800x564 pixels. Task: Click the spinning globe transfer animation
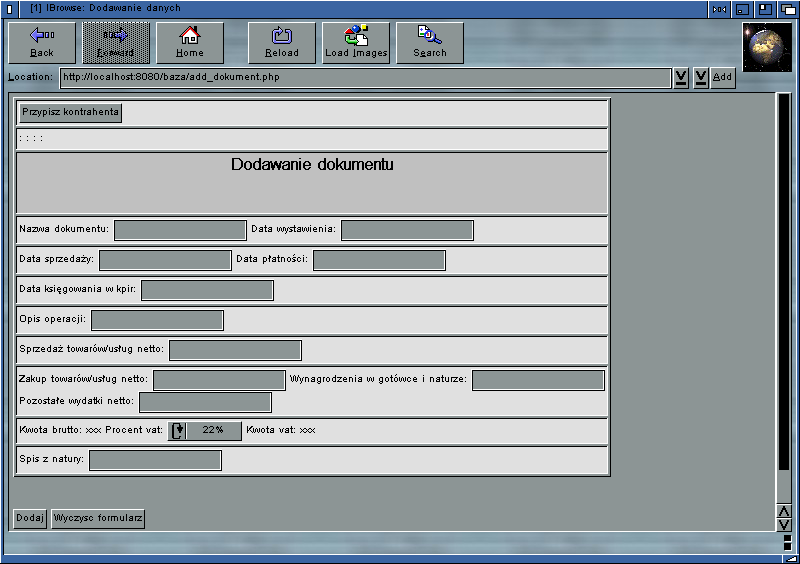point(767,47)
